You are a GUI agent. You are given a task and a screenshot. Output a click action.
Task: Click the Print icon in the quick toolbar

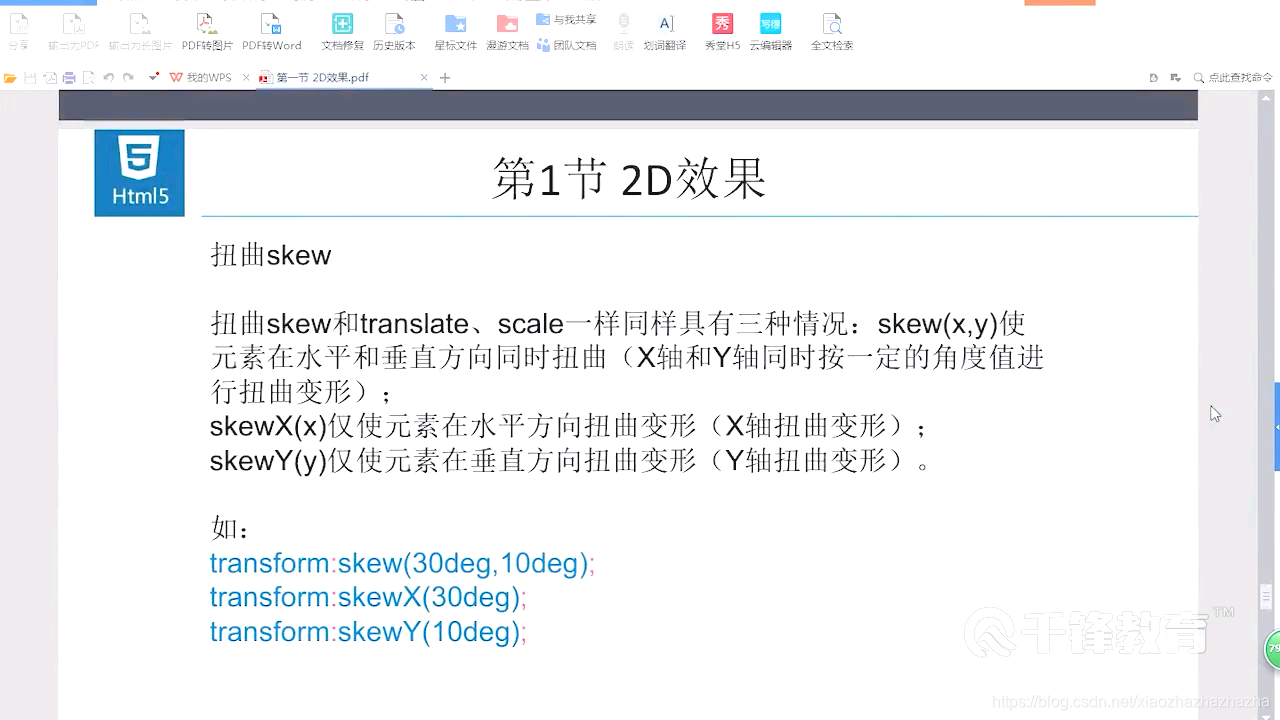[68, 76]
